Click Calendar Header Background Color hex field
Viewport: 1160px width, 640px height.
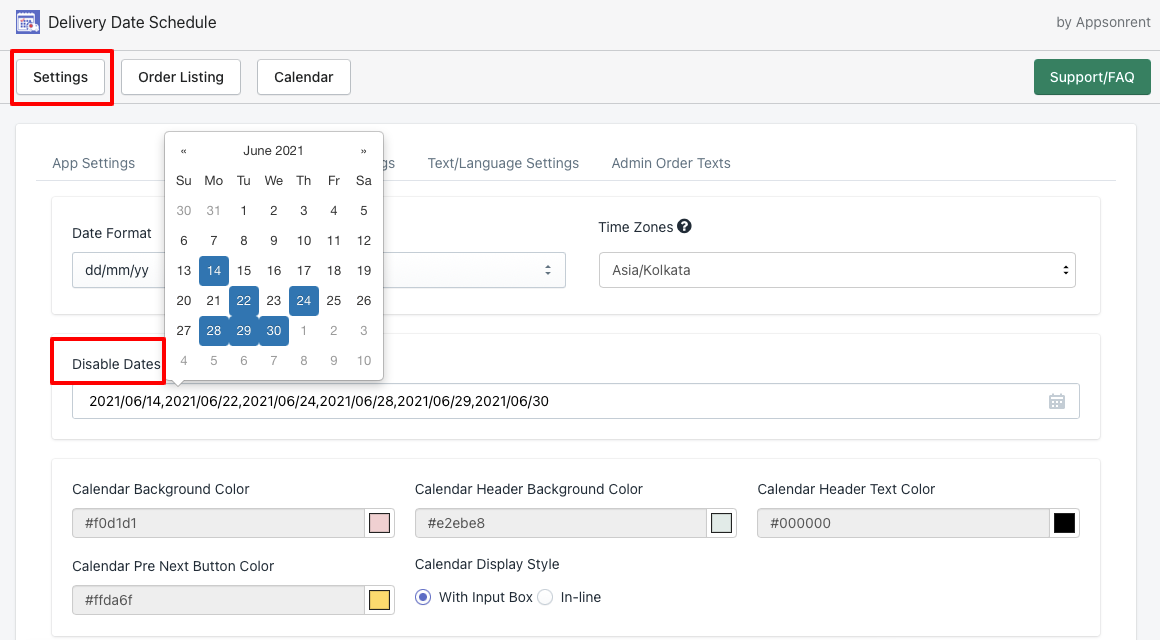[x=561, y=523]
